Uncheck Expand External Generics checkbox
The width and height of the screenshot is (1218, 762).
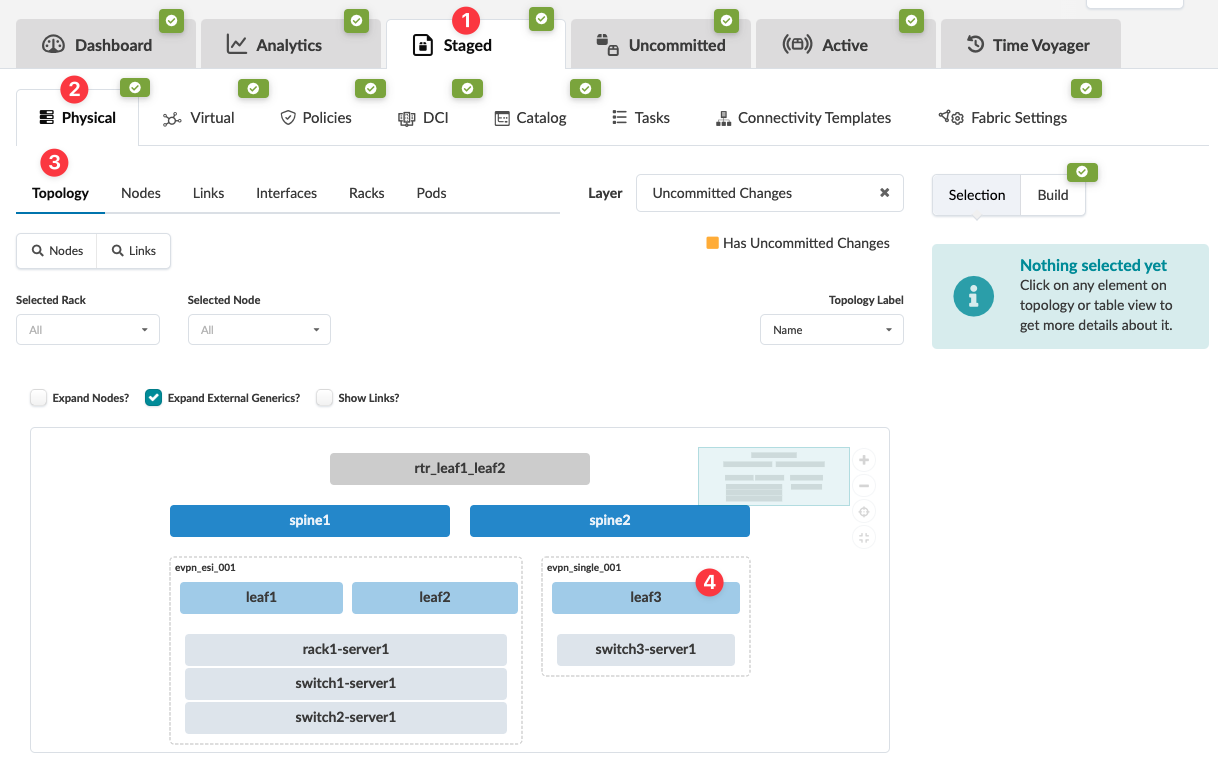tap(154, 398)
